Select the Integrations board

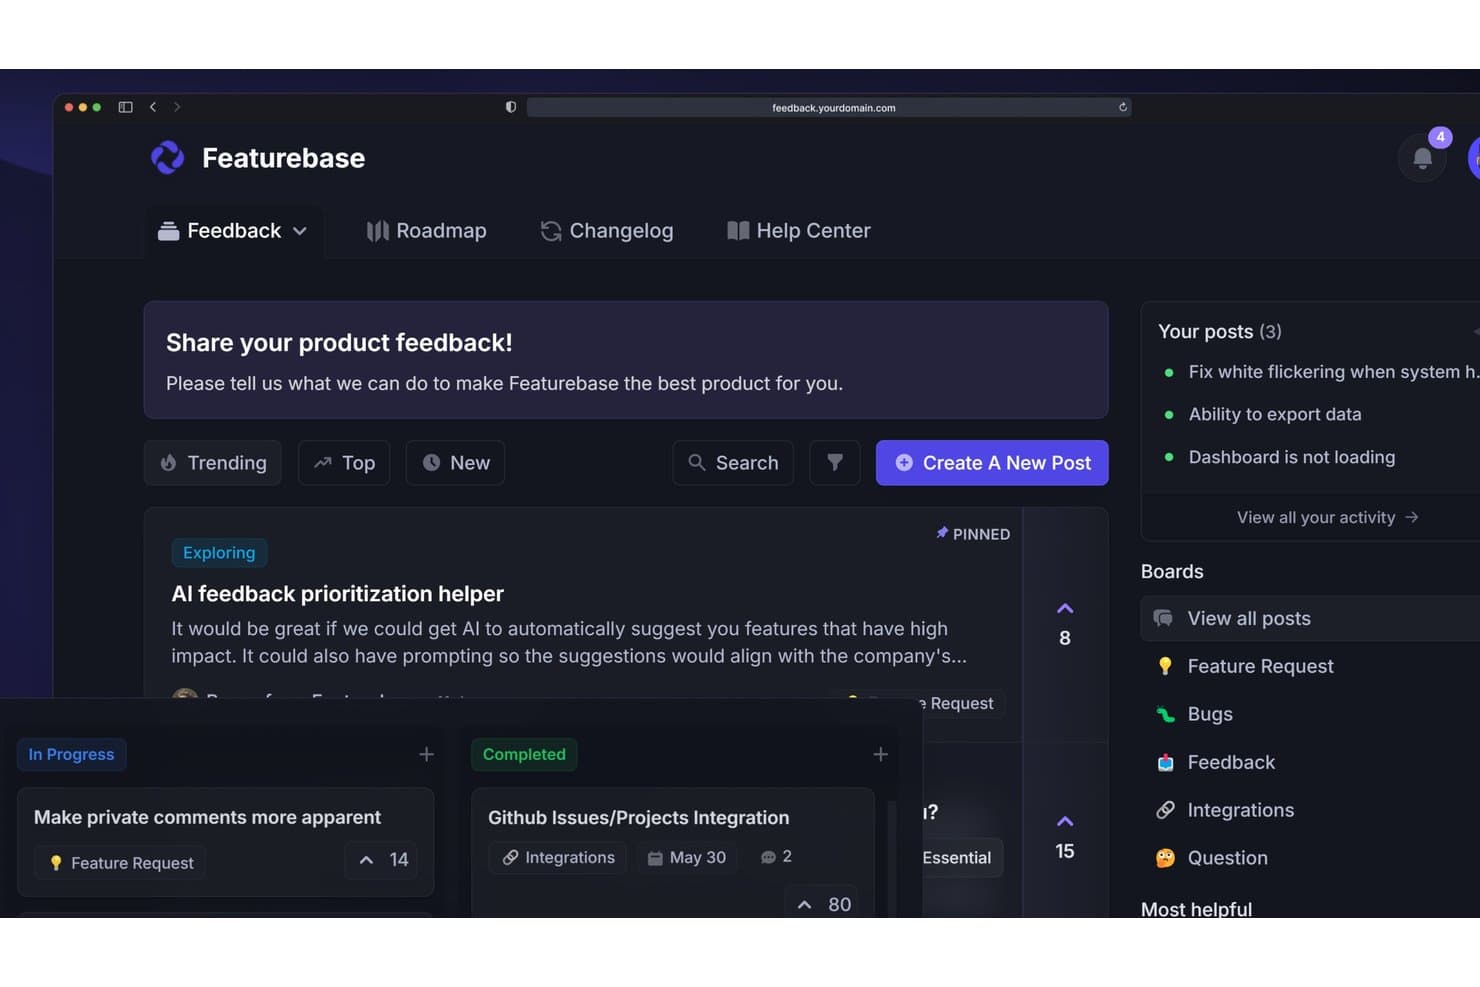point(1225,810)
